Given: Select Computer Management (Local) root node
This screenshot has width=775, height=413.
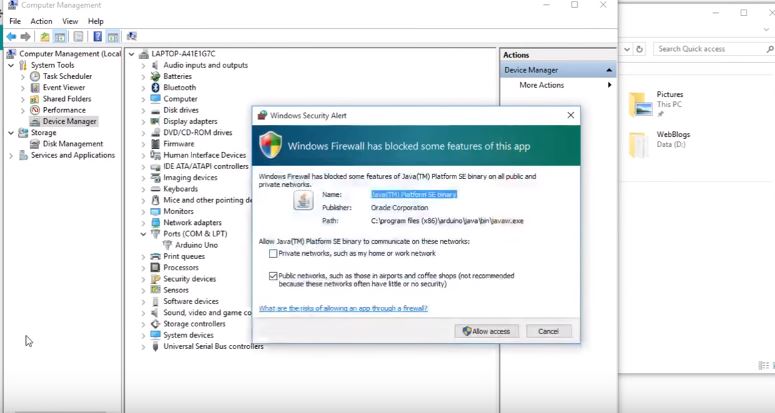Looking at the screenshot, I should (64, 53).
